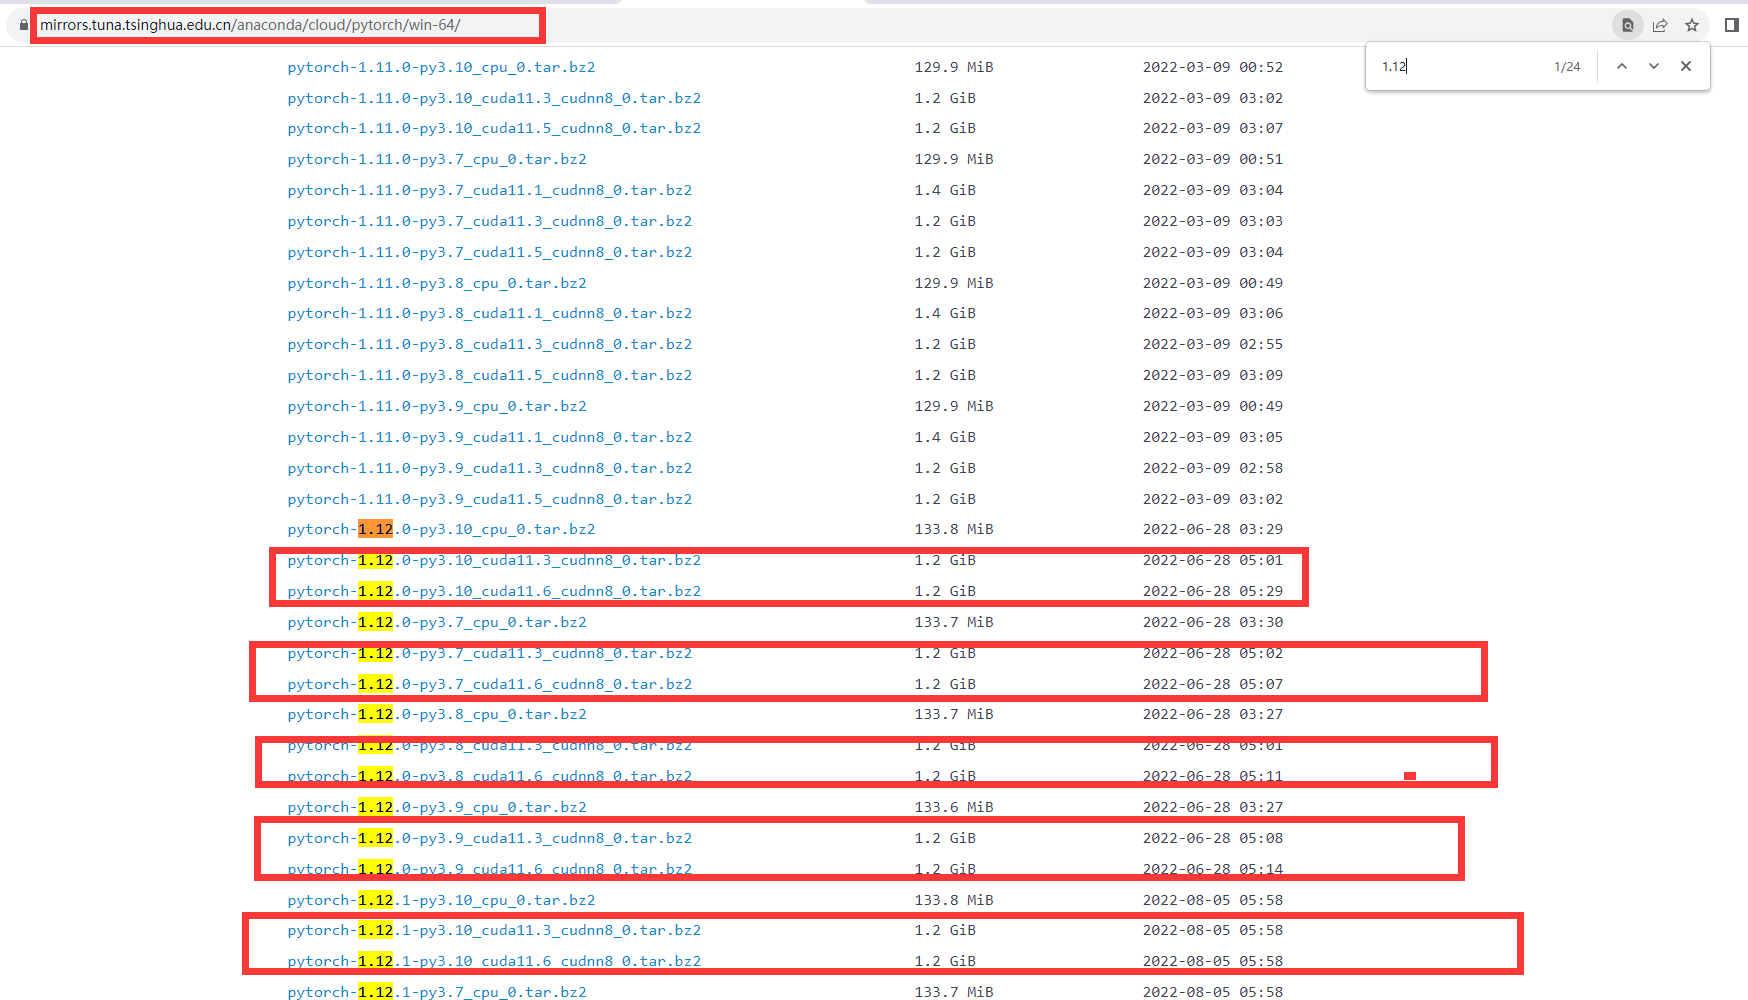Click the 133.8 MiB size for pytorch-1.12.0-py3.10_cpu

coord(954,529)
